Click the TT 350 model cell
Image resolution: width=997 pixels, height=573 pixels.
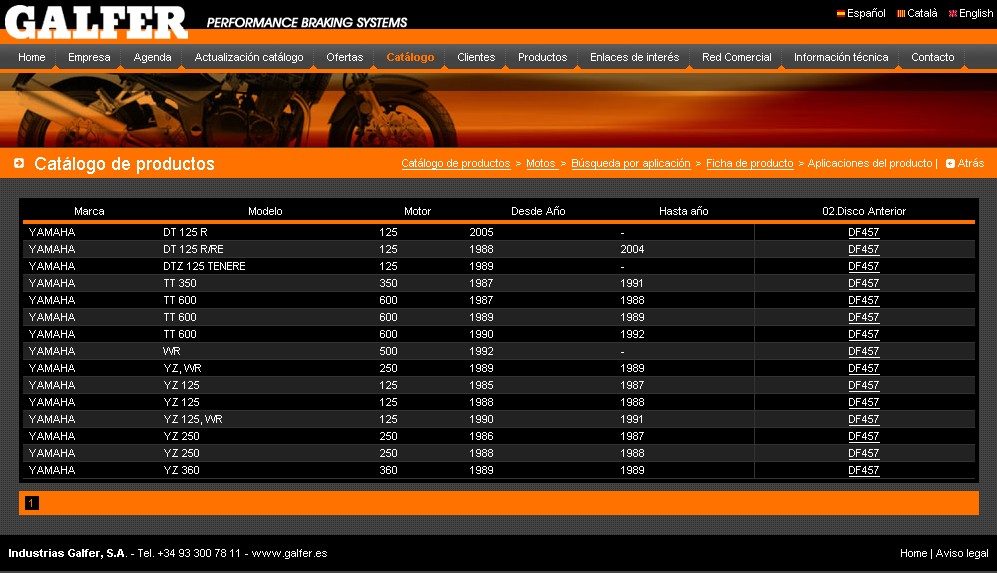coord(180,283)
